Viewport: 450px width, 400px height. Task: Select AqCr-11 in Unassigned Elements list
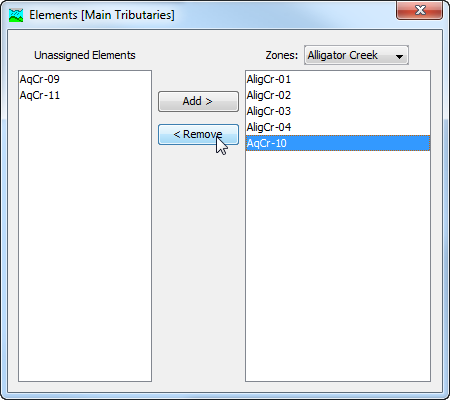point(85,95)
